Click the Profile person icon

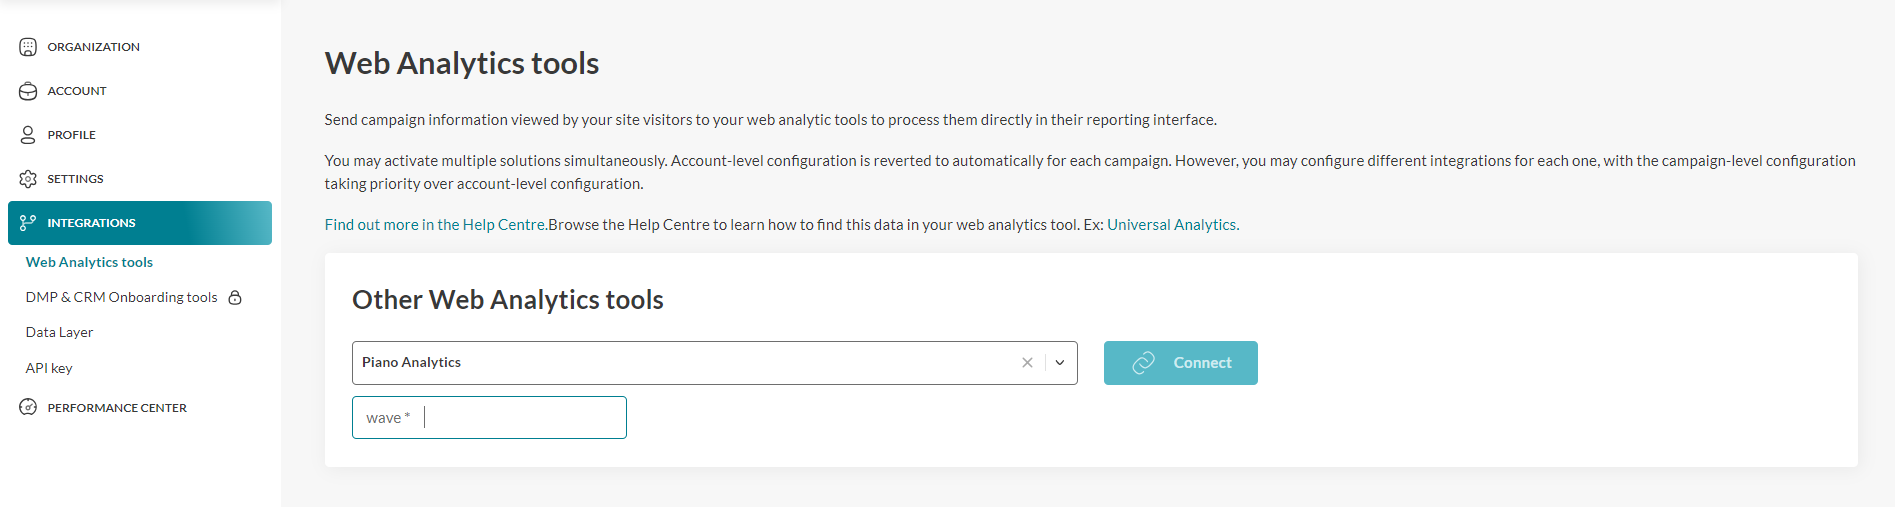pyautogui.click(x=28, y=135)
